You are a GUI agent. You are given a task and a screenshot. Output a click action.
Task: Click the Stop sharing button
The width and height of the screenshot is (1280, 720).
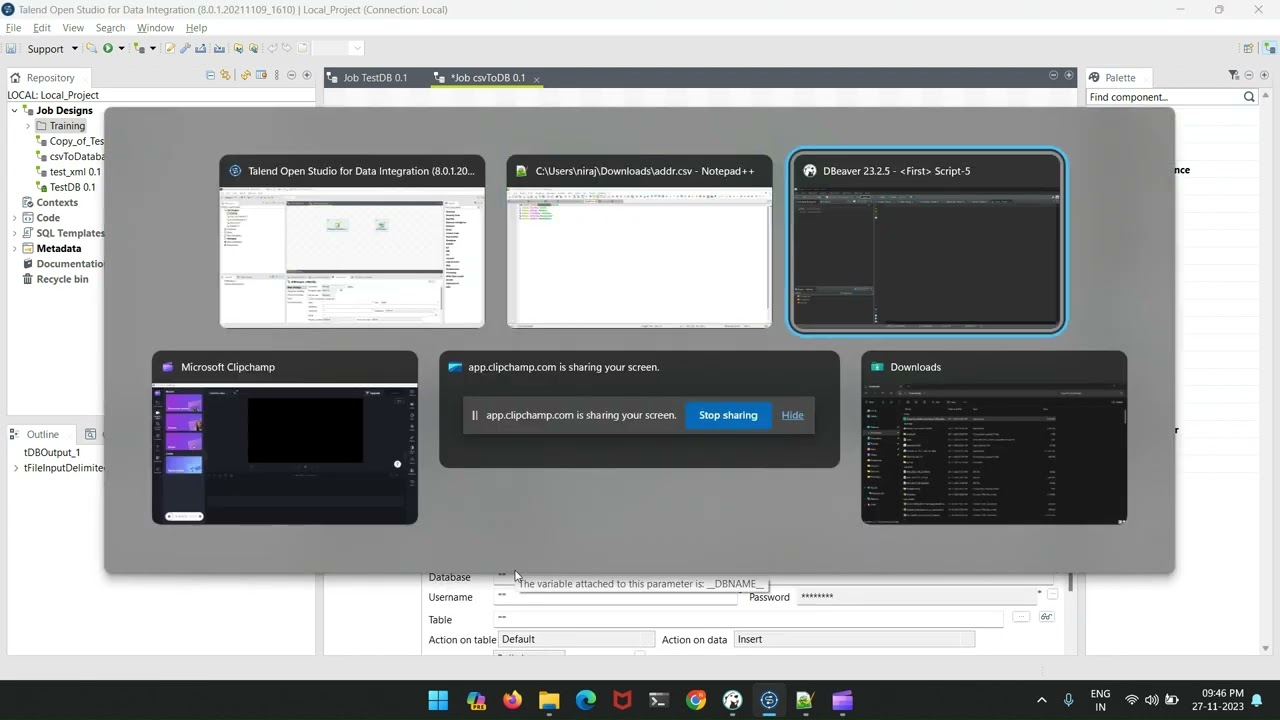[x=728, y=415]
